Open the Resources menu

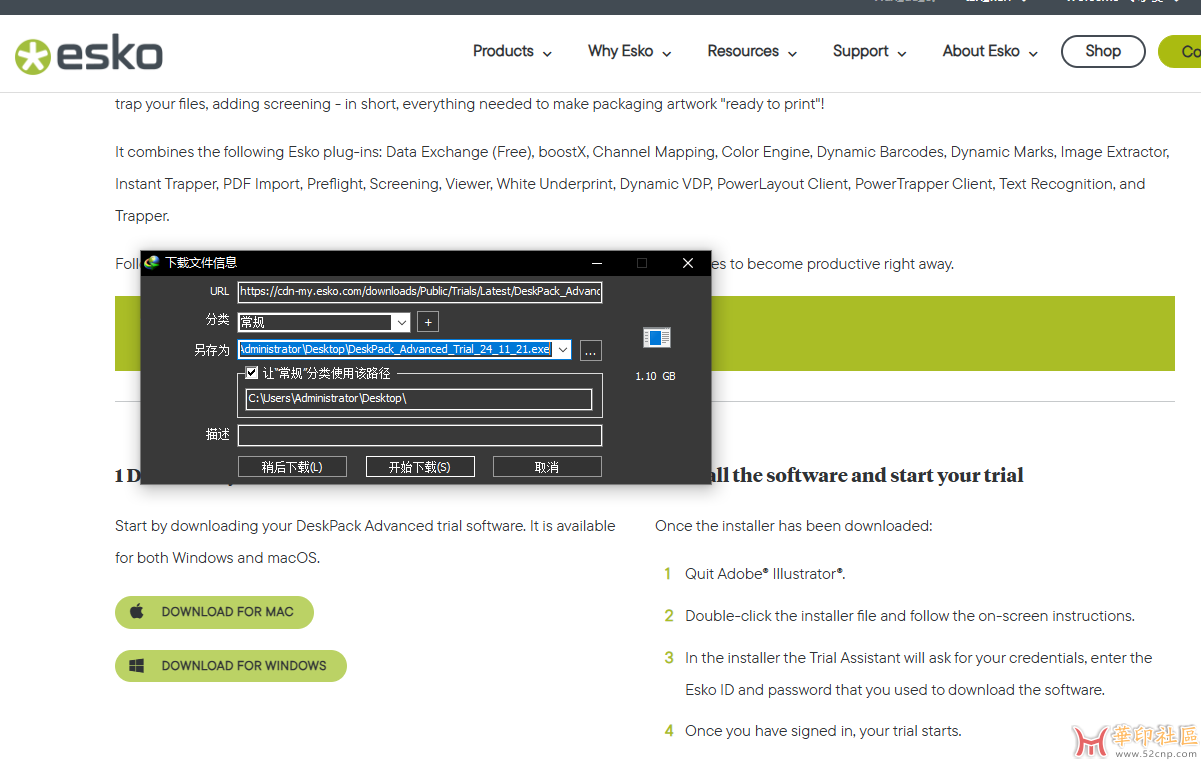(x=752, y=51)
